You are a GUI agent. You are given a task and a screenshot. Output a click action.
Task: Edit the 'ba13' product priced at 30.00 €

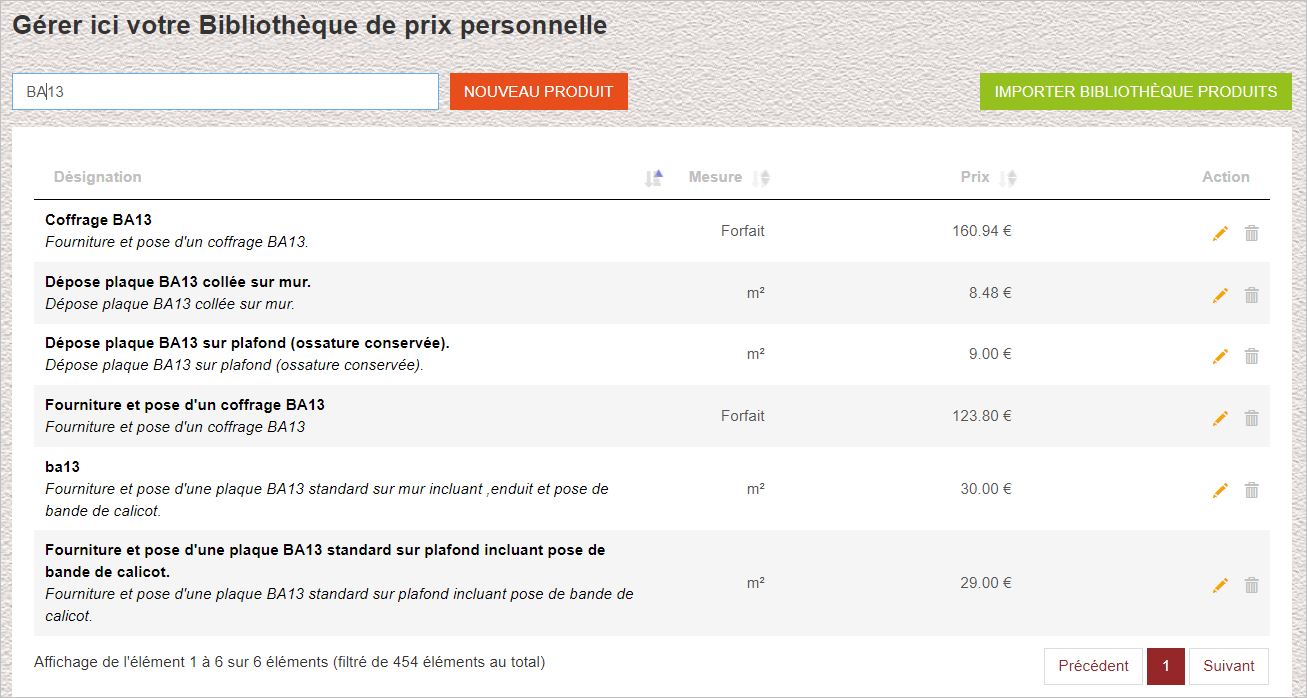(1220, 490)
